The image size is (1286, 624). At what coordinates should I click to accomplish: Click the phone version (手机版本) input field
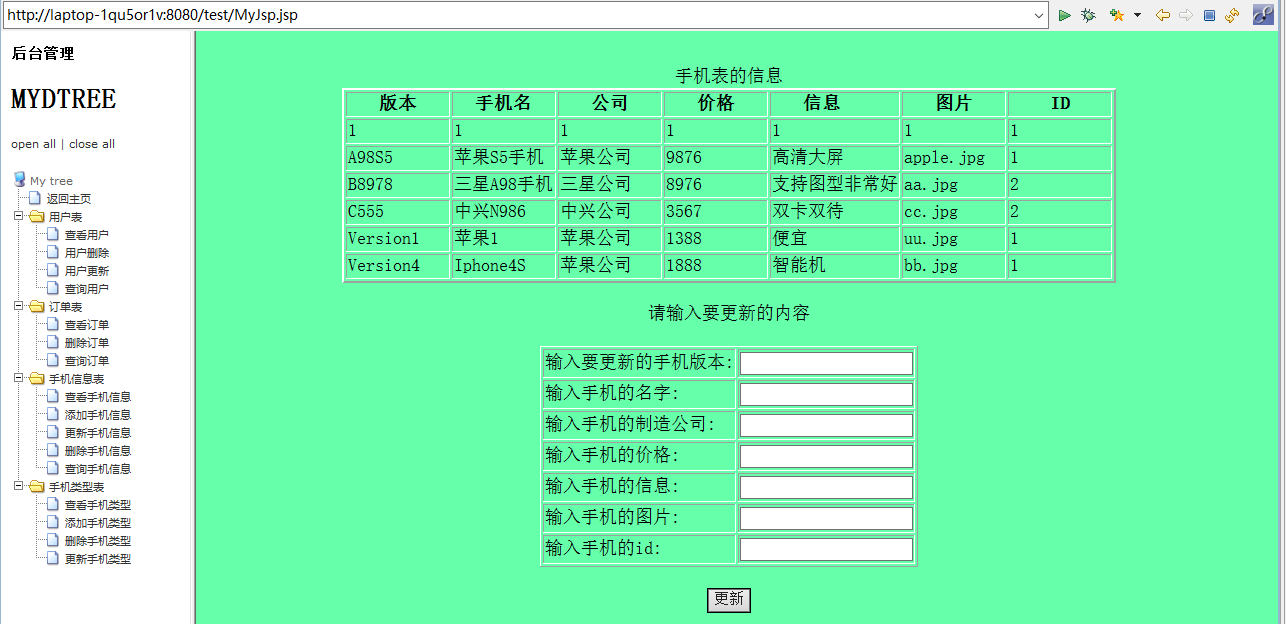pyautogui.click(x=826, y=363)
